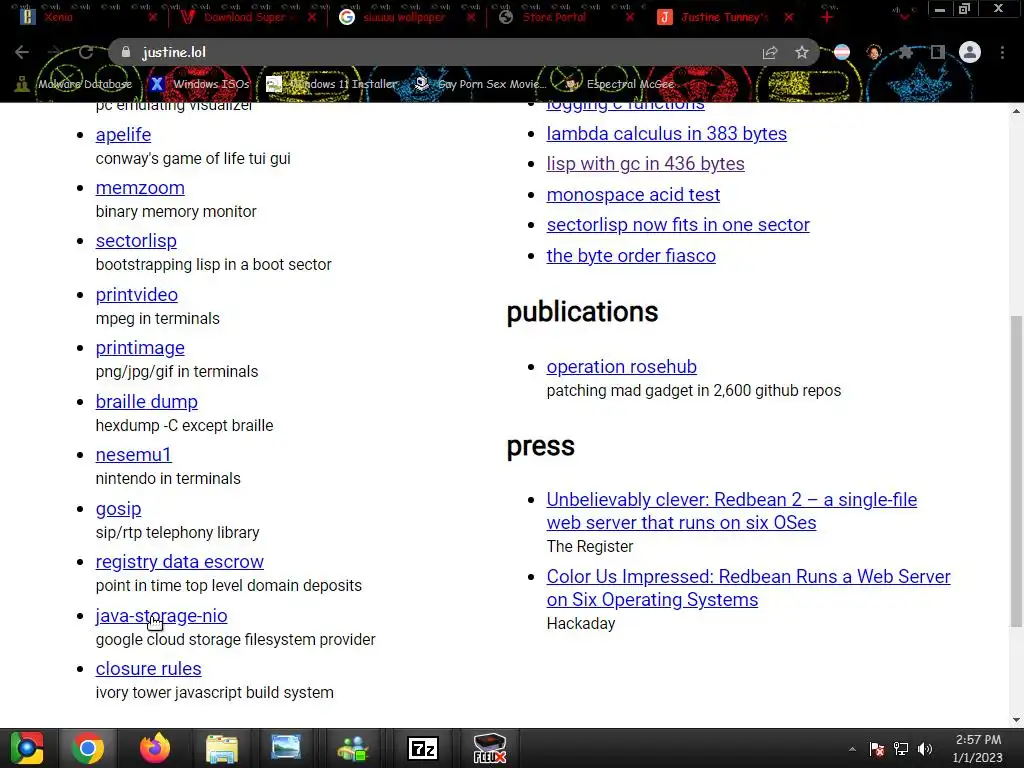Image resolution: width=1024 pixels, height=768 pixels.
Task: Reload the page with the refresh icon
Action: tap(86, 52)
